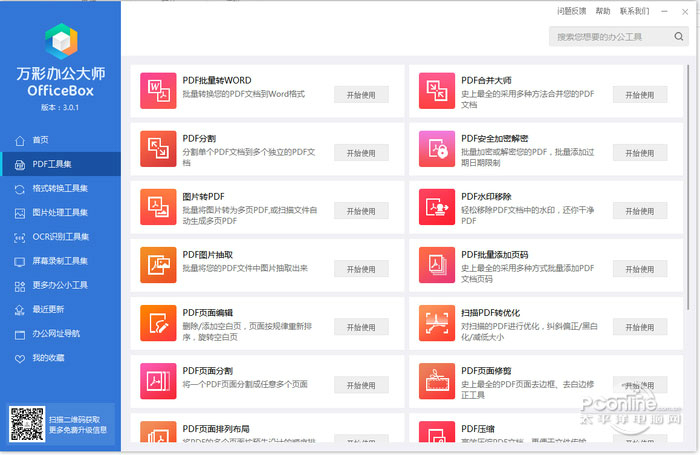This screenshot has width=700, height=455.
Task: Click 开始使用 for 图片转PDF
Action: coord(361,211)
